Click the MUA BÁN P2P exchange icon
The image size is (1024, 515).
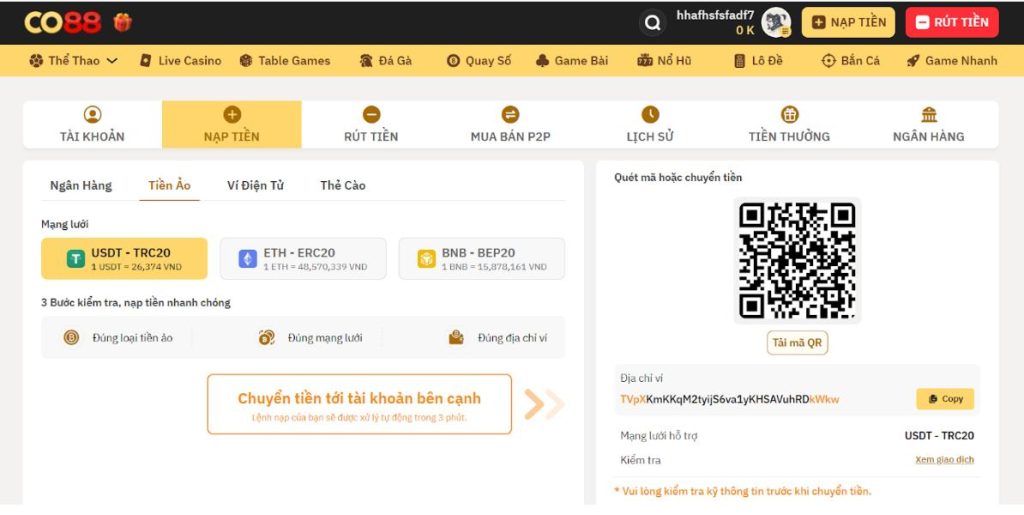(x=511, y=115)
